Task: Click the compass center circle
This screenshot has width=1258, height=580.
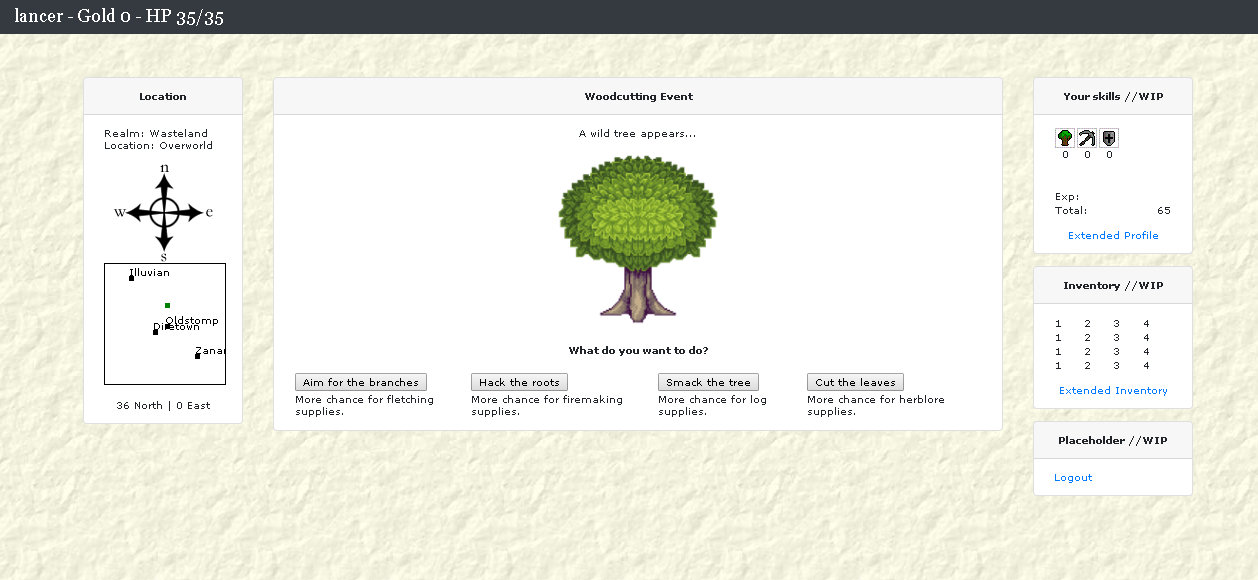Action: 165,212
